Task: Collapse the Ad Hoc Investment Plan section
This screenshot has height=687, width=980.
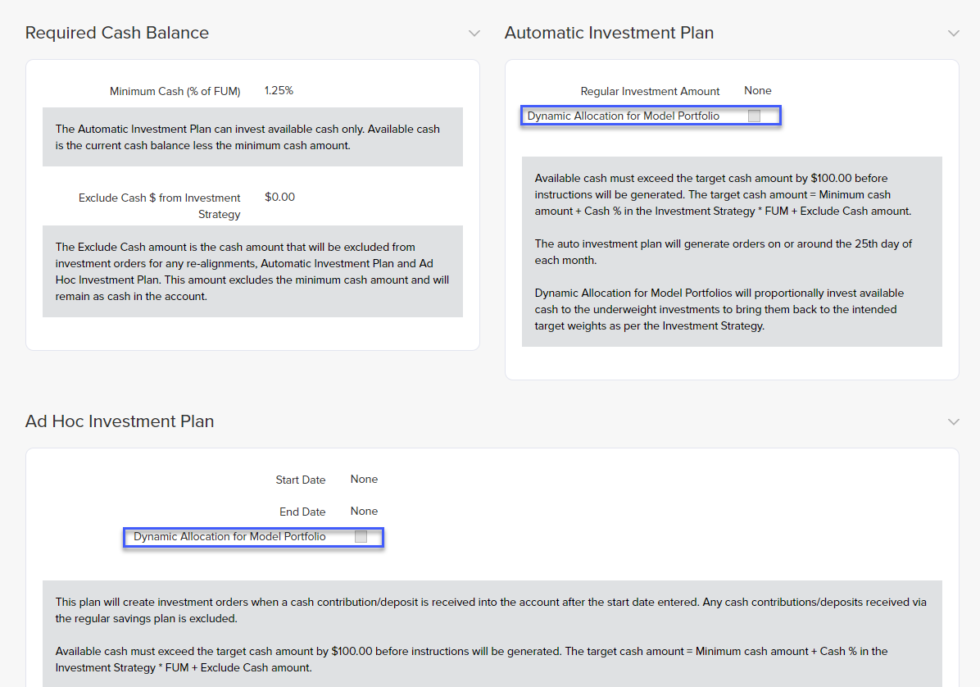Action: point(951,422)
